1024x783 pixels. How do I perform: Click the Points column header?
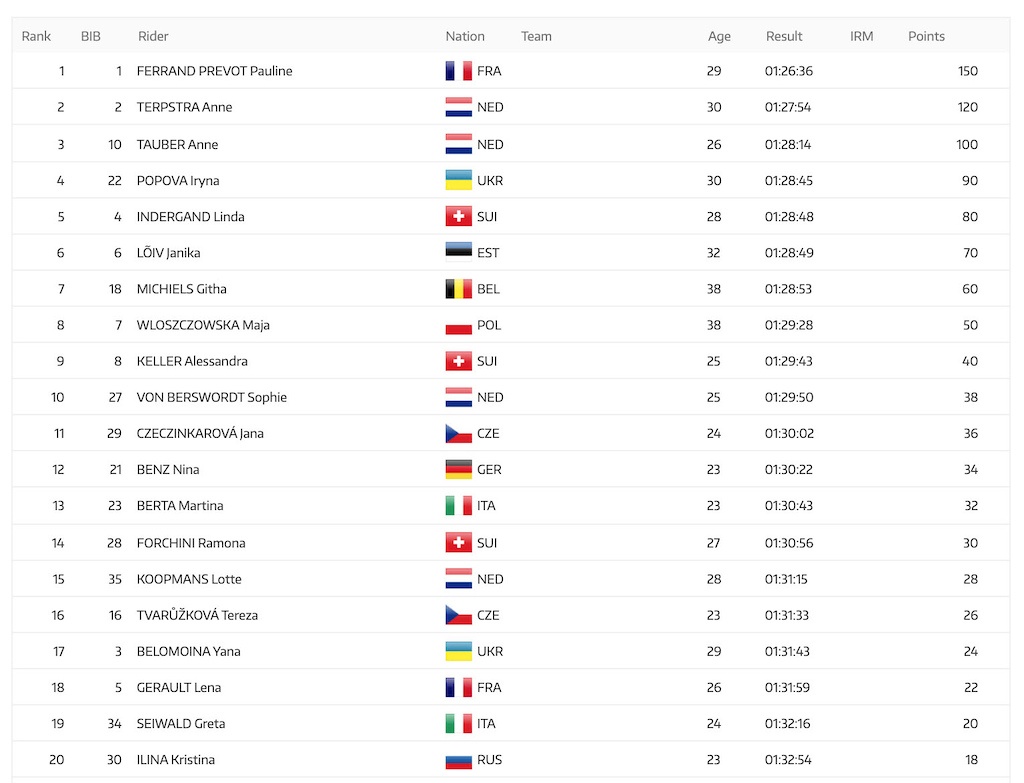click(x=926, y=36)
